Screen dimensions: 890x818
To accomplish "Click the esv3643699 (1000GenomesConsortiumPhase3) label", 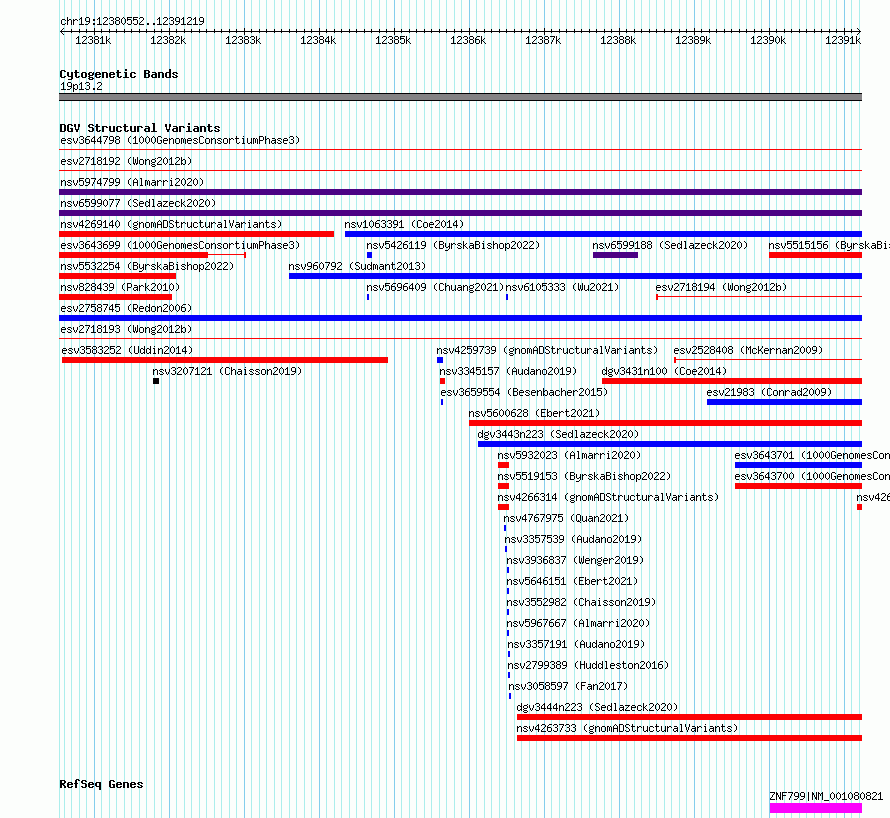I will (x=180, y=245).
